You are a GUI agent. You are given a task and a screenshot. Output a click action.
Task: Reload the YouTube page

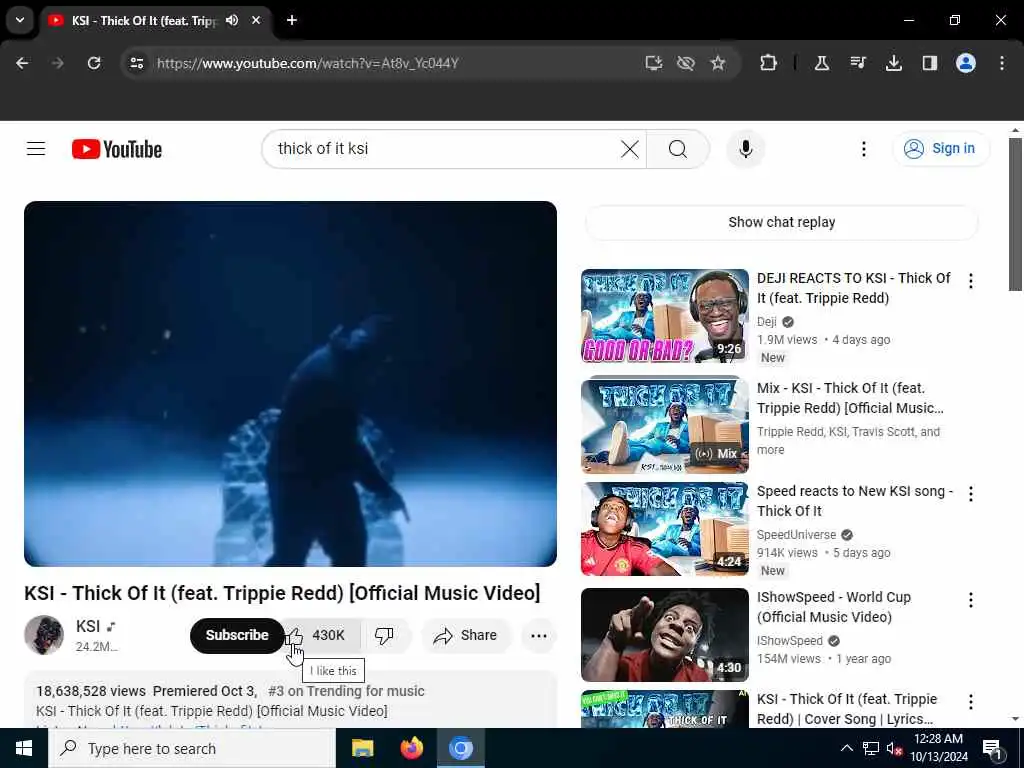[x=94, y=63]
